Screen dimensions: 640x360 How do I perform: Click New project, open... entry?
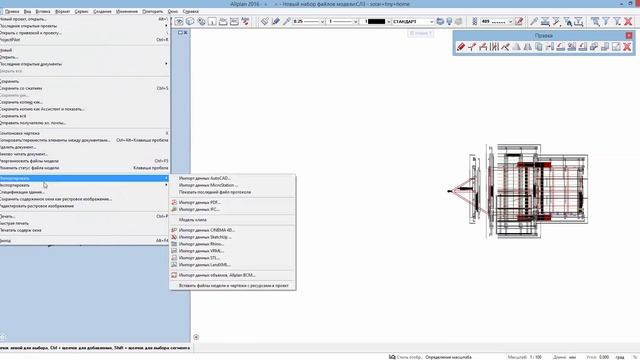84,19
